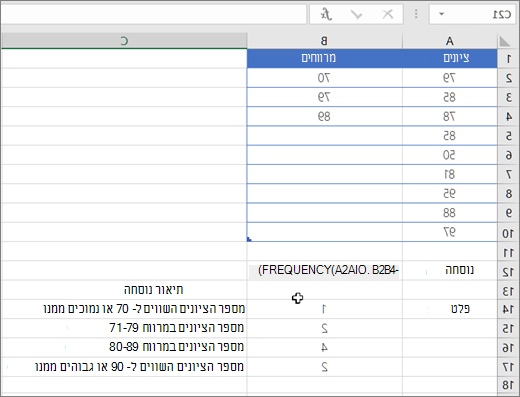Click the 'פלט' label in row 14
The height and width of the screenshot is (397, 520).
460,309
